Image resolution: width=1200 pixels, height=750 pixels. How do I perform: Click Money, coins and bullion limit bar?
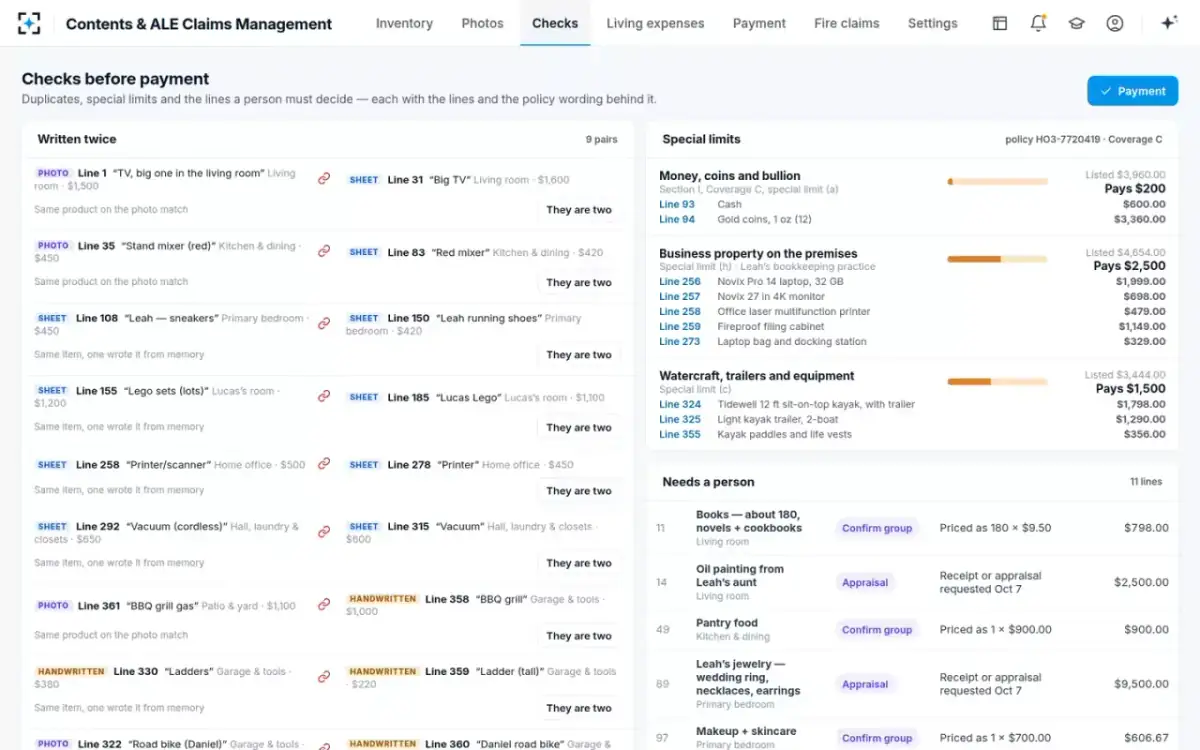coord(997,182)
